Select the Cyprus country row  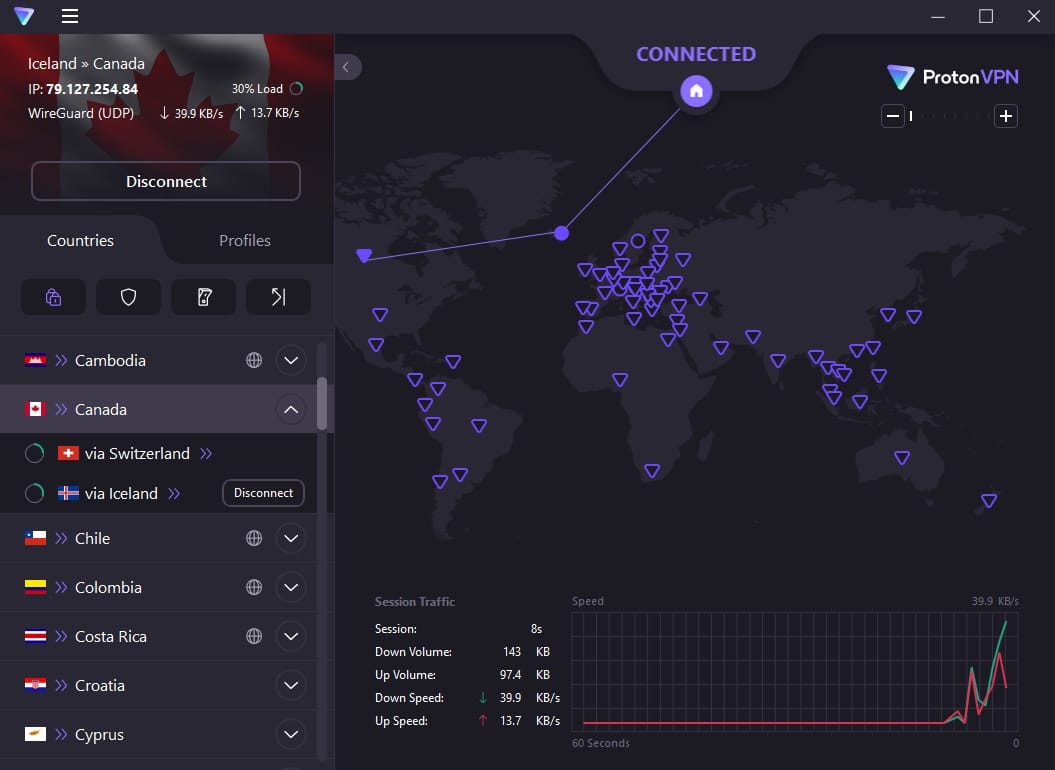(158, 734)
